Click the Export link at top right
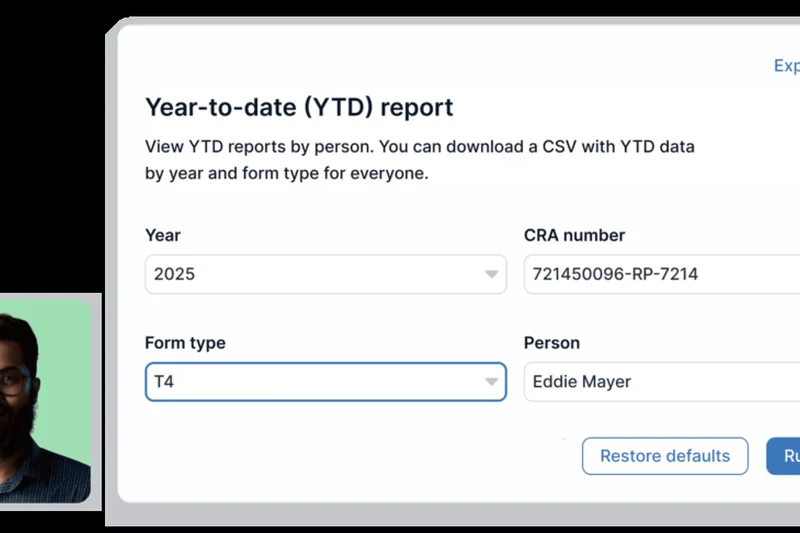Viewport: 800px width, 533px height. [x=786, y=66]
